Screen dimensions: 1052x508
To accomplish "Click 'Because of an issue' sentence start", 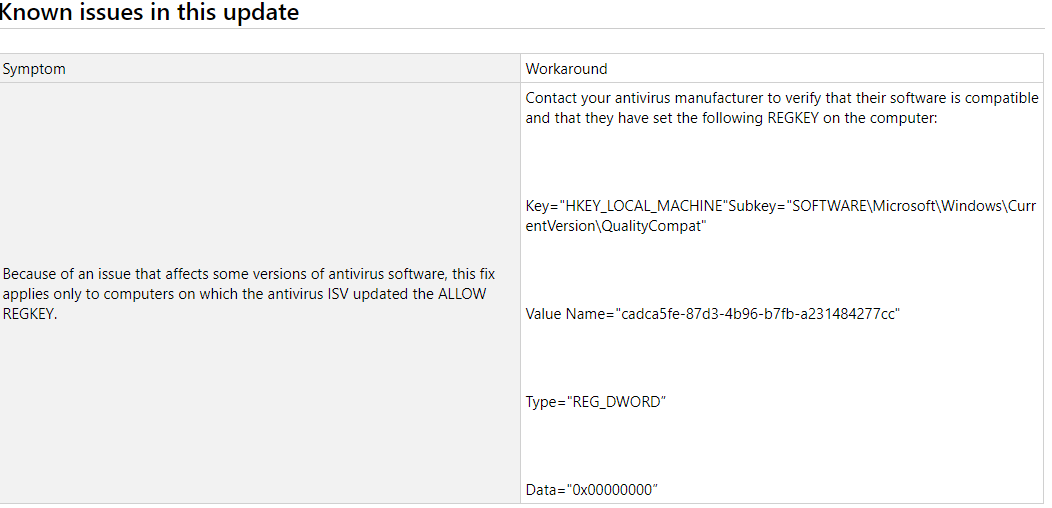I will (60, 274).
